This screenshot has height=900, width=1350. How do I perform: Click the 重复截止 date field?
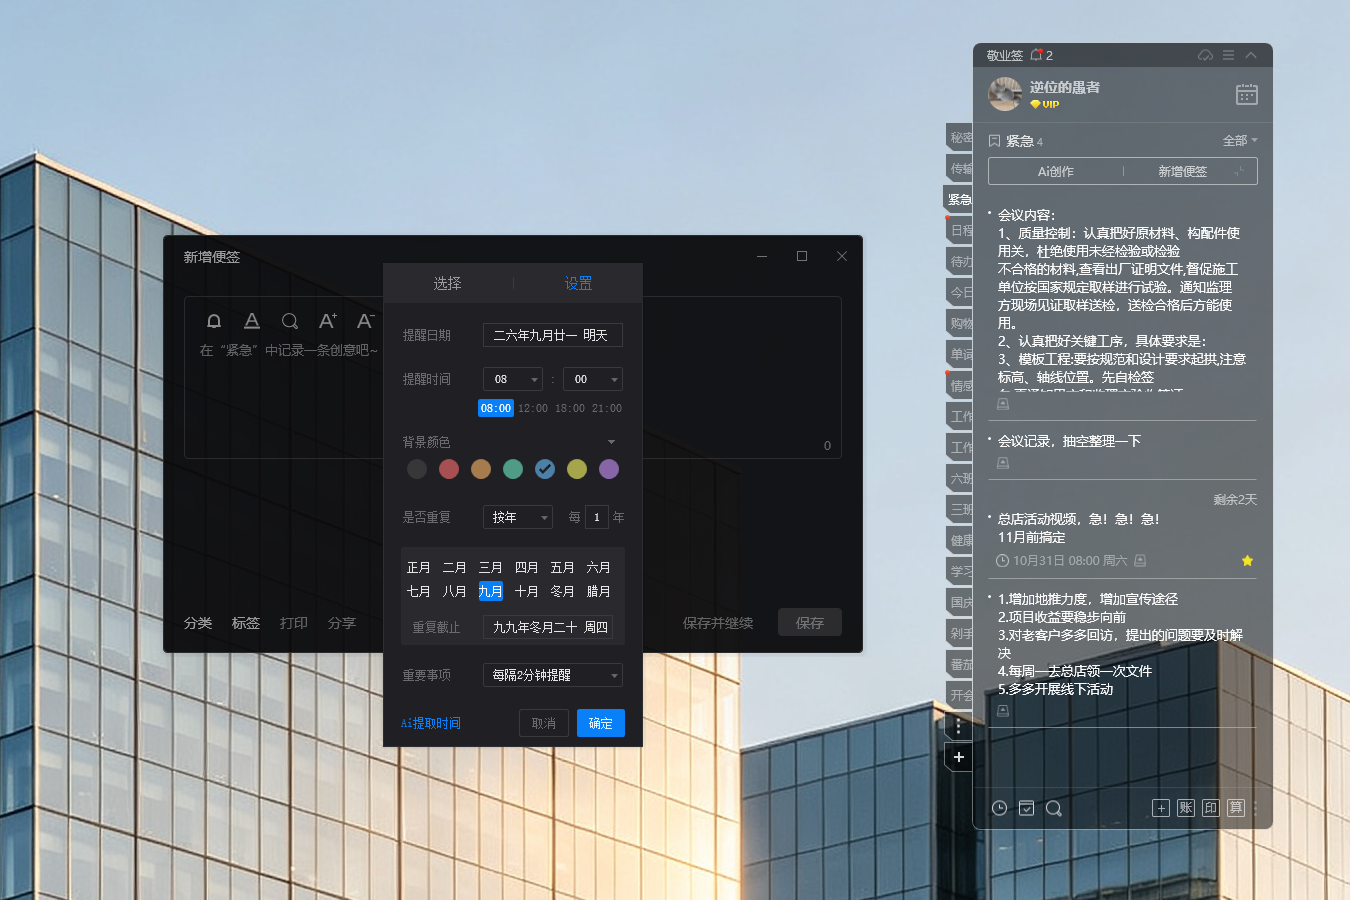click(x=548, y=627)
